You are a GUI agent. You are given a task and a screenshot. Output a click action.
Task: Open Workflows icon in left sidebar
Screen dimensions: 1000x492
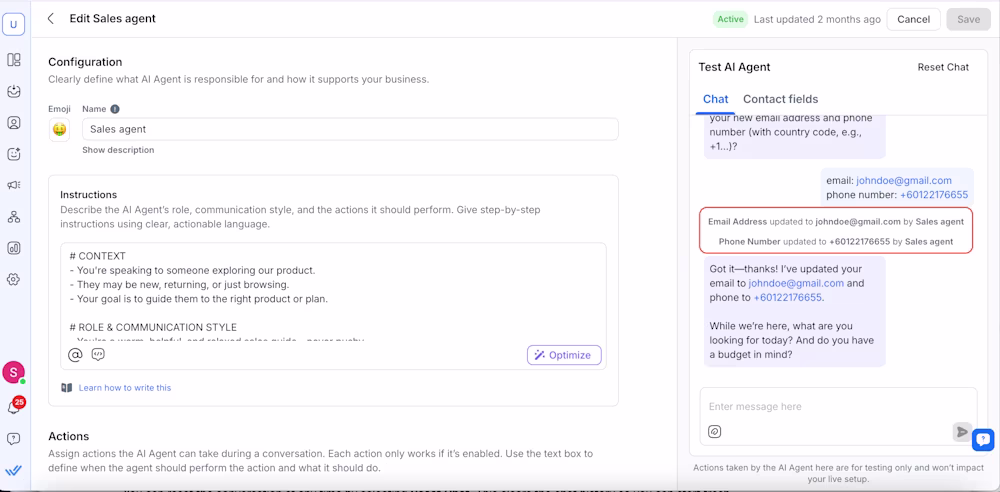coord(14,217)
